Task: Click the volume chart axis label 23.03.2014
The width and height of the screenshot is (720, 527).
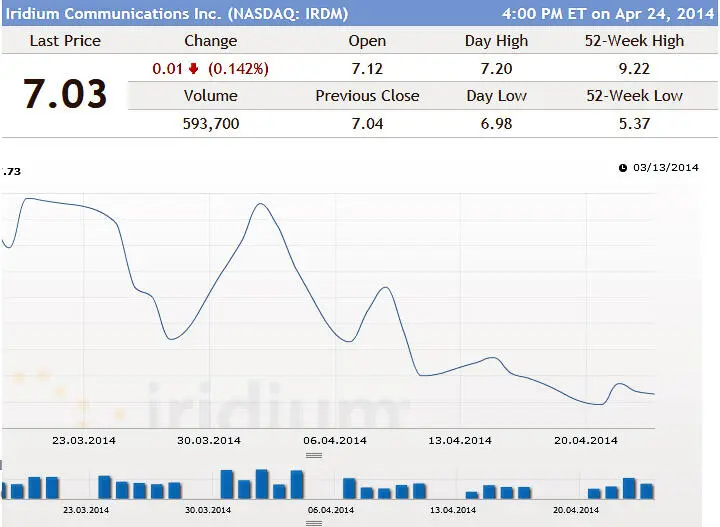Action: (86, 510)
